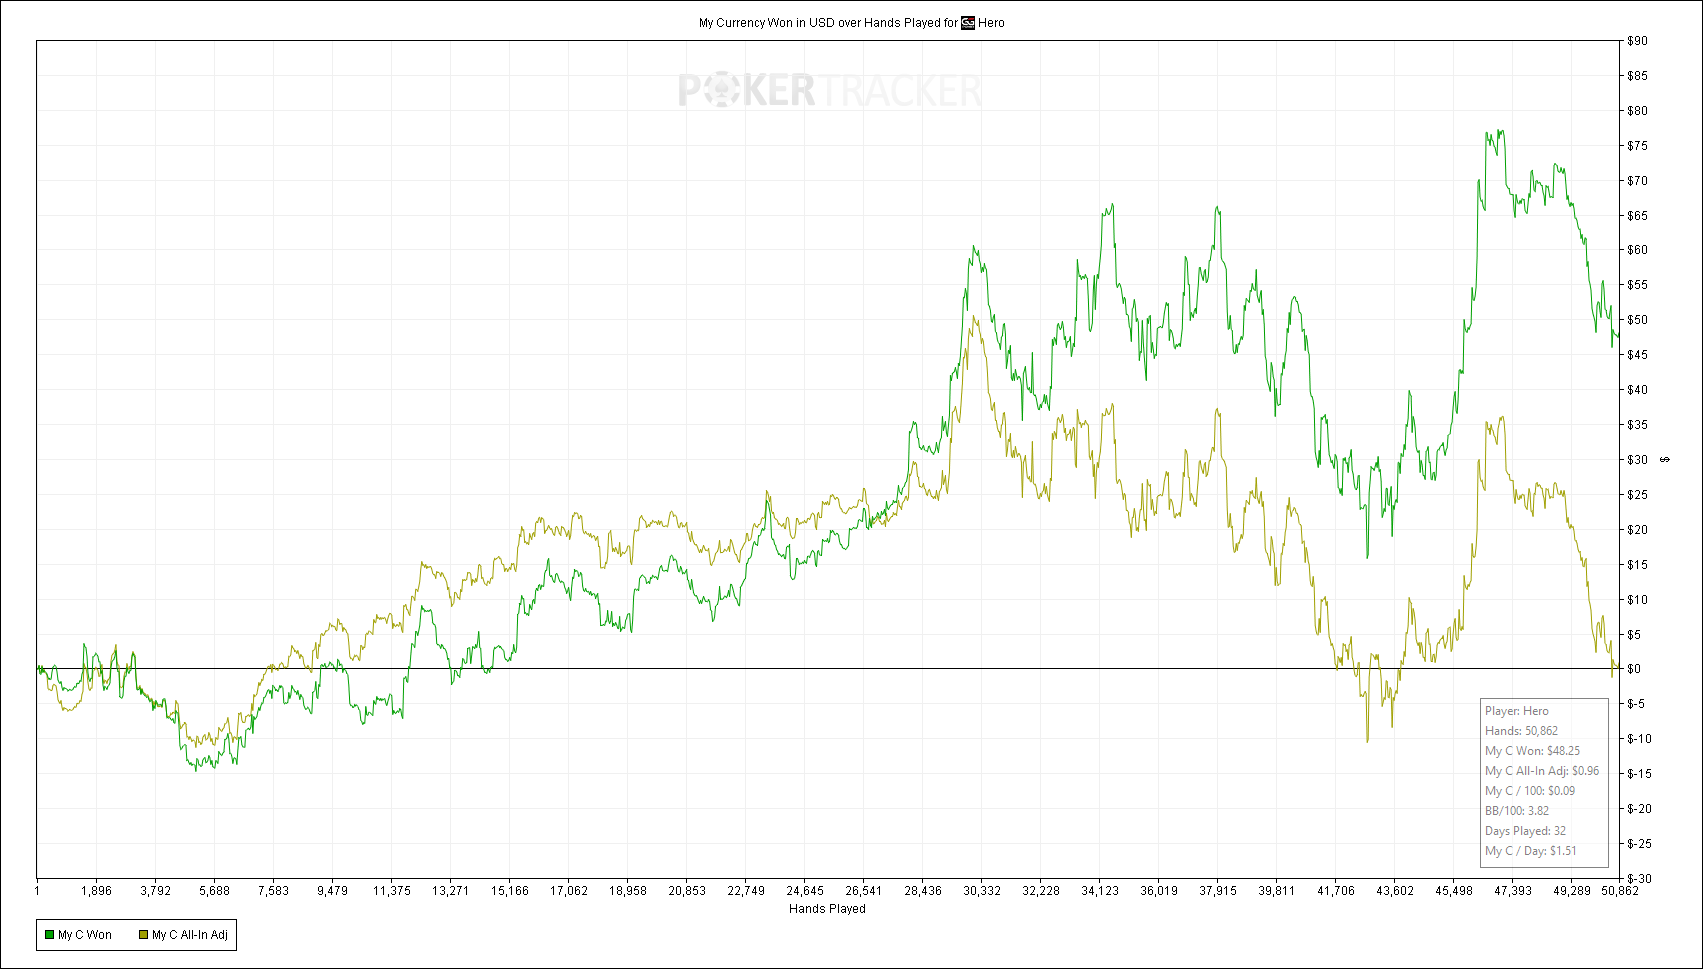Image resolution: width=1703 pixels, height=969 pixels.
Task: Click the "32,228" x-axis label
Action: (x=1041, y=891)
